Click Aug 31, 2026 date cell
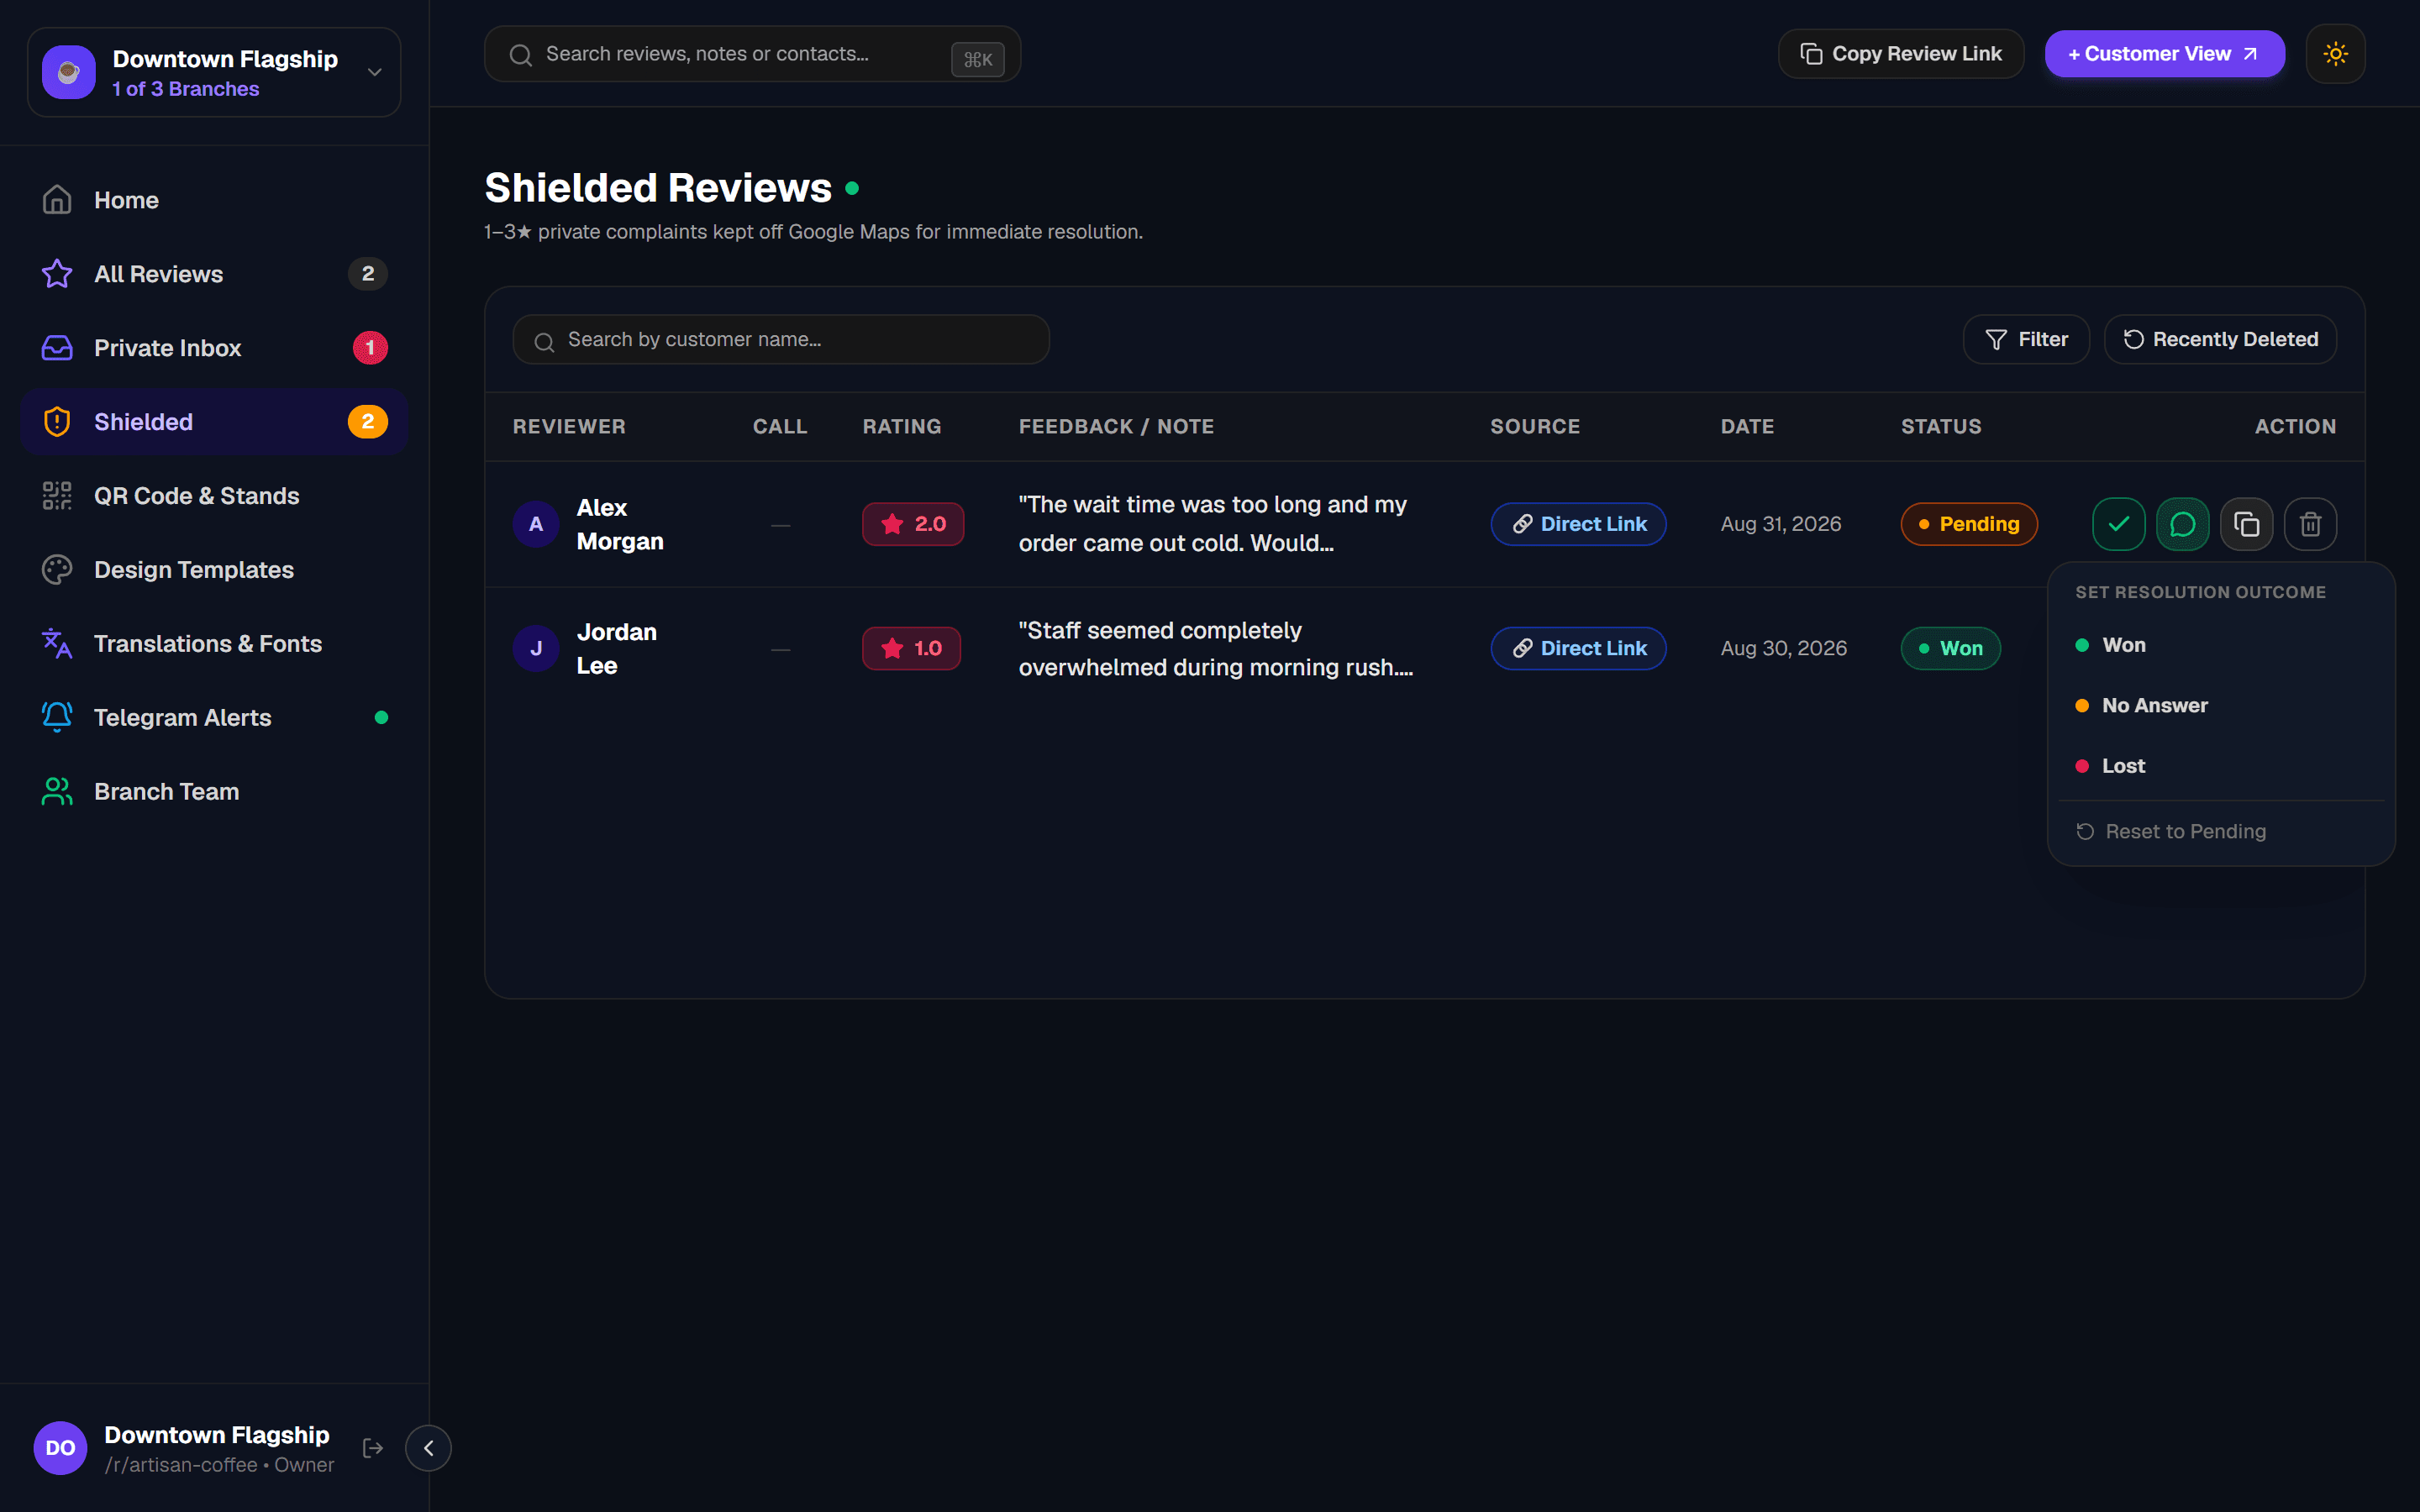The image size is (2420, 1512). pyautogui.click(x=1780, y=524)
